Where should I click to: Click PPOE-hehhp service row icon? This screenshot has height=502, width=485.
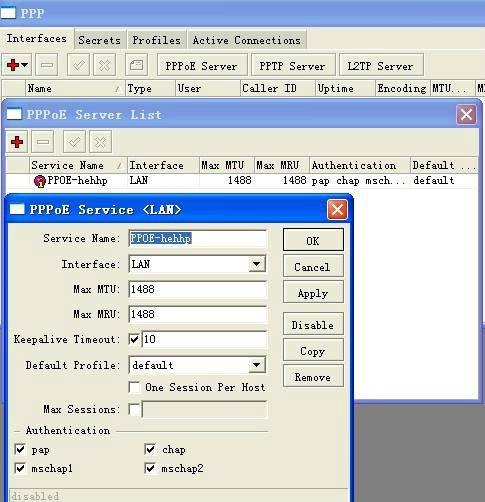click(39, 181)
